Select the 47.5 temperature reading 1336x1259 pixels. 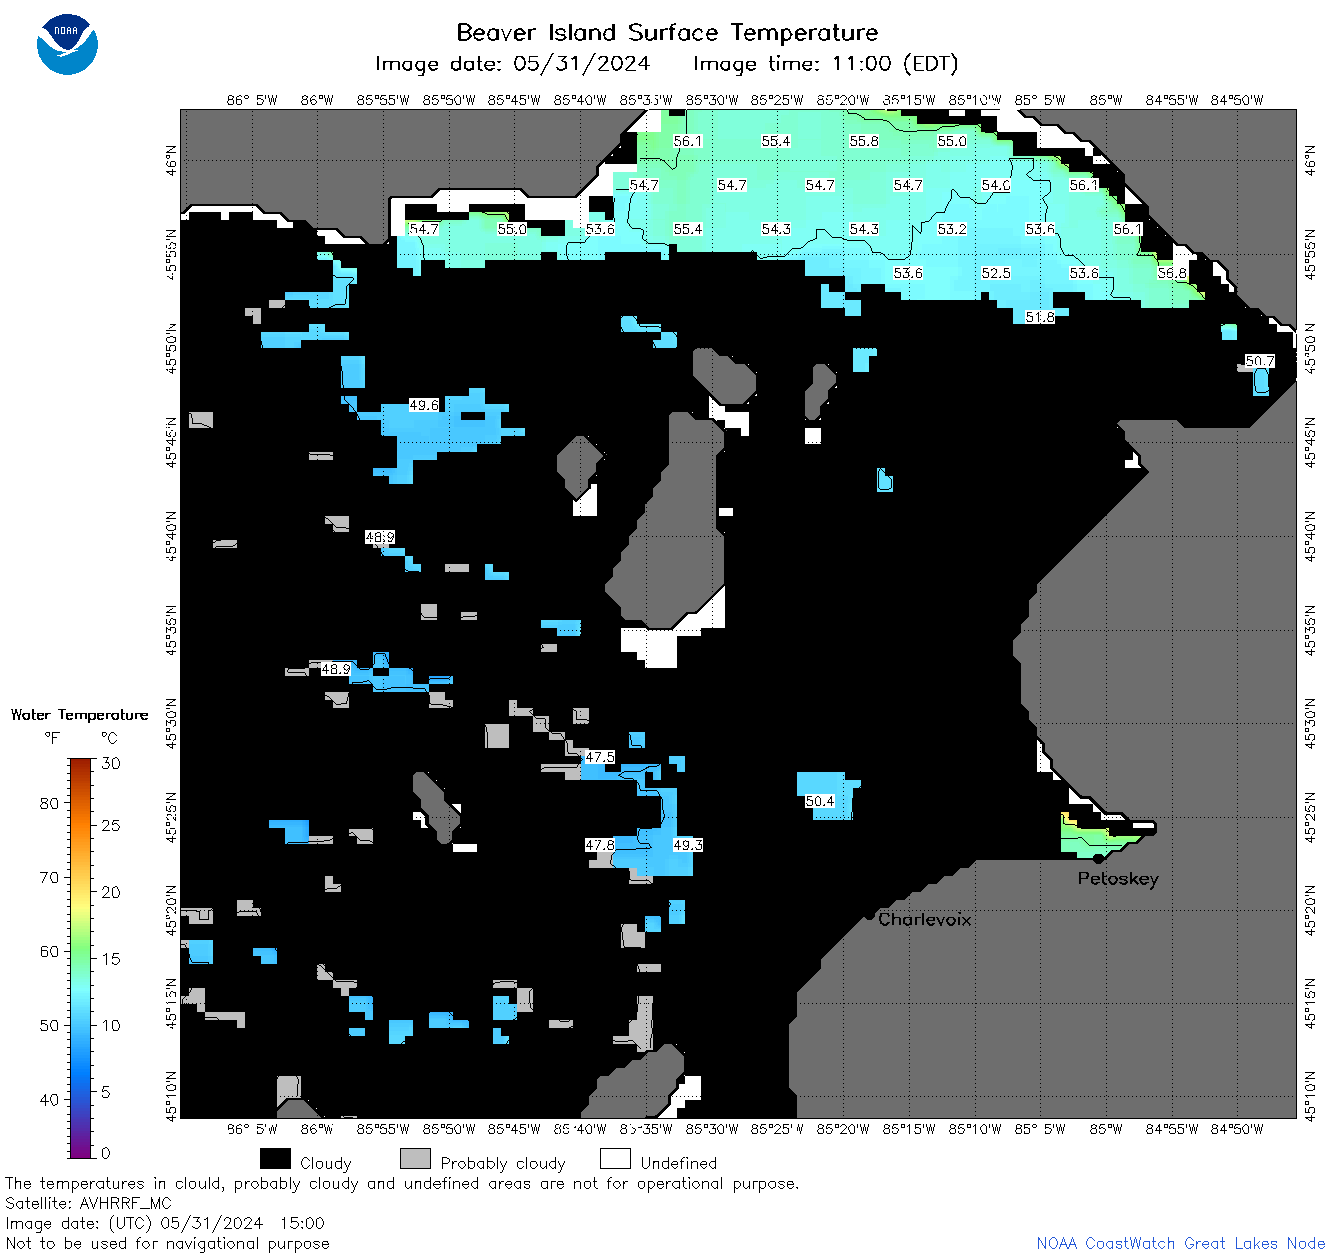600,757
